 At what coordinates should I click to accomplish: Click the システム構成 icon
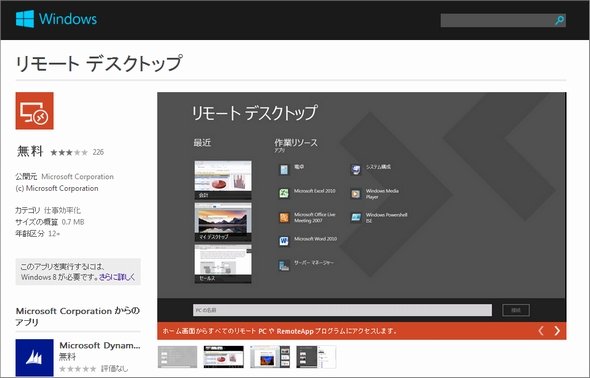[x=356, y=170]
